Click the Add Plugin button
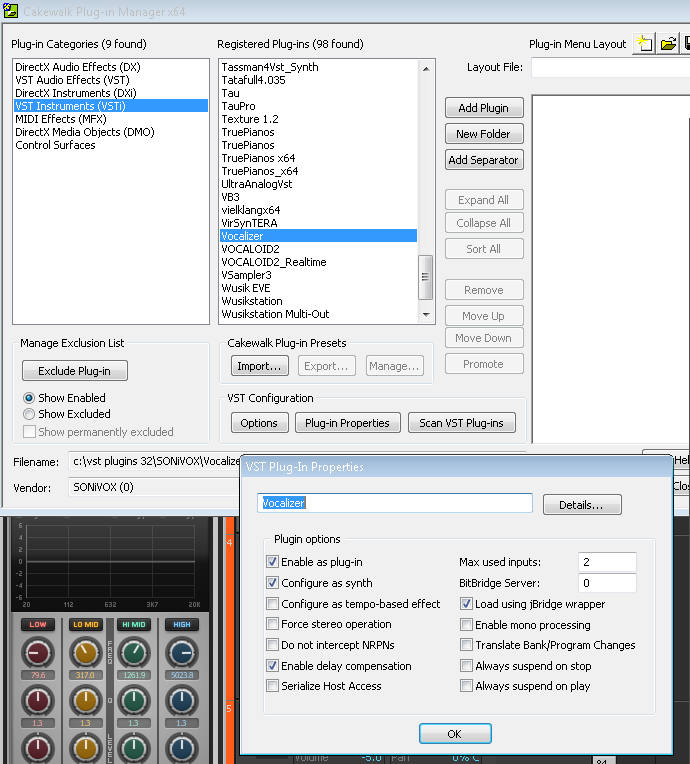 484,108
